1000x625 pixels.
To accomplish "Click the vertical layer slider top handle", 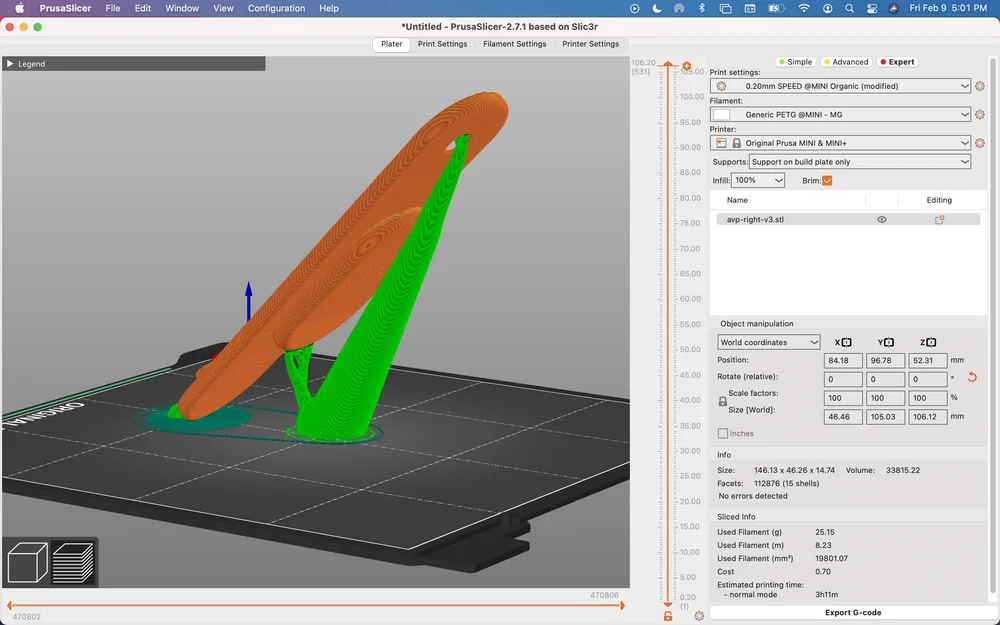I will [x=668, y=65].
